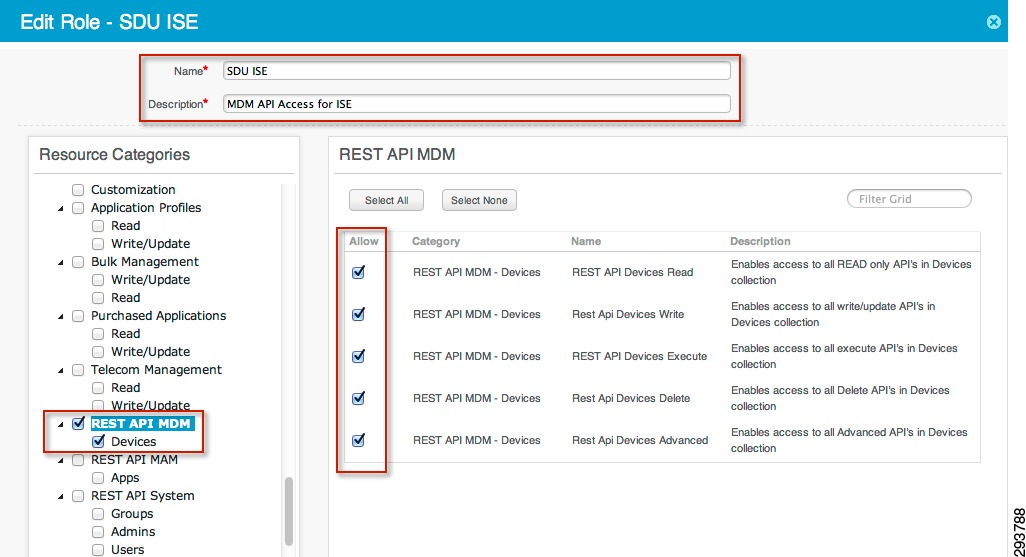The width and height of the screenshot is (1026, 557).
Task: Click the REST API Devices Execute name cell
Action: click(639, 356)
